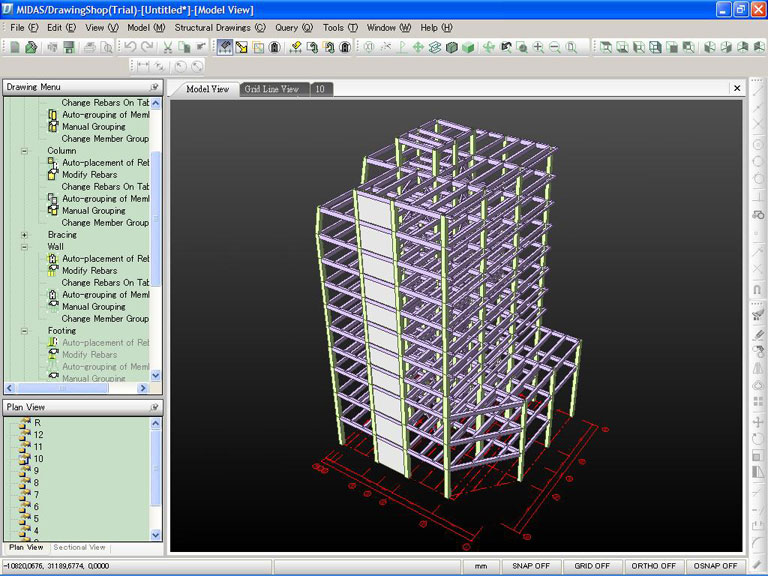Screen dimensions: 768x576
Task: Expand the Bracing tree node
Action: tap(24, 235)
